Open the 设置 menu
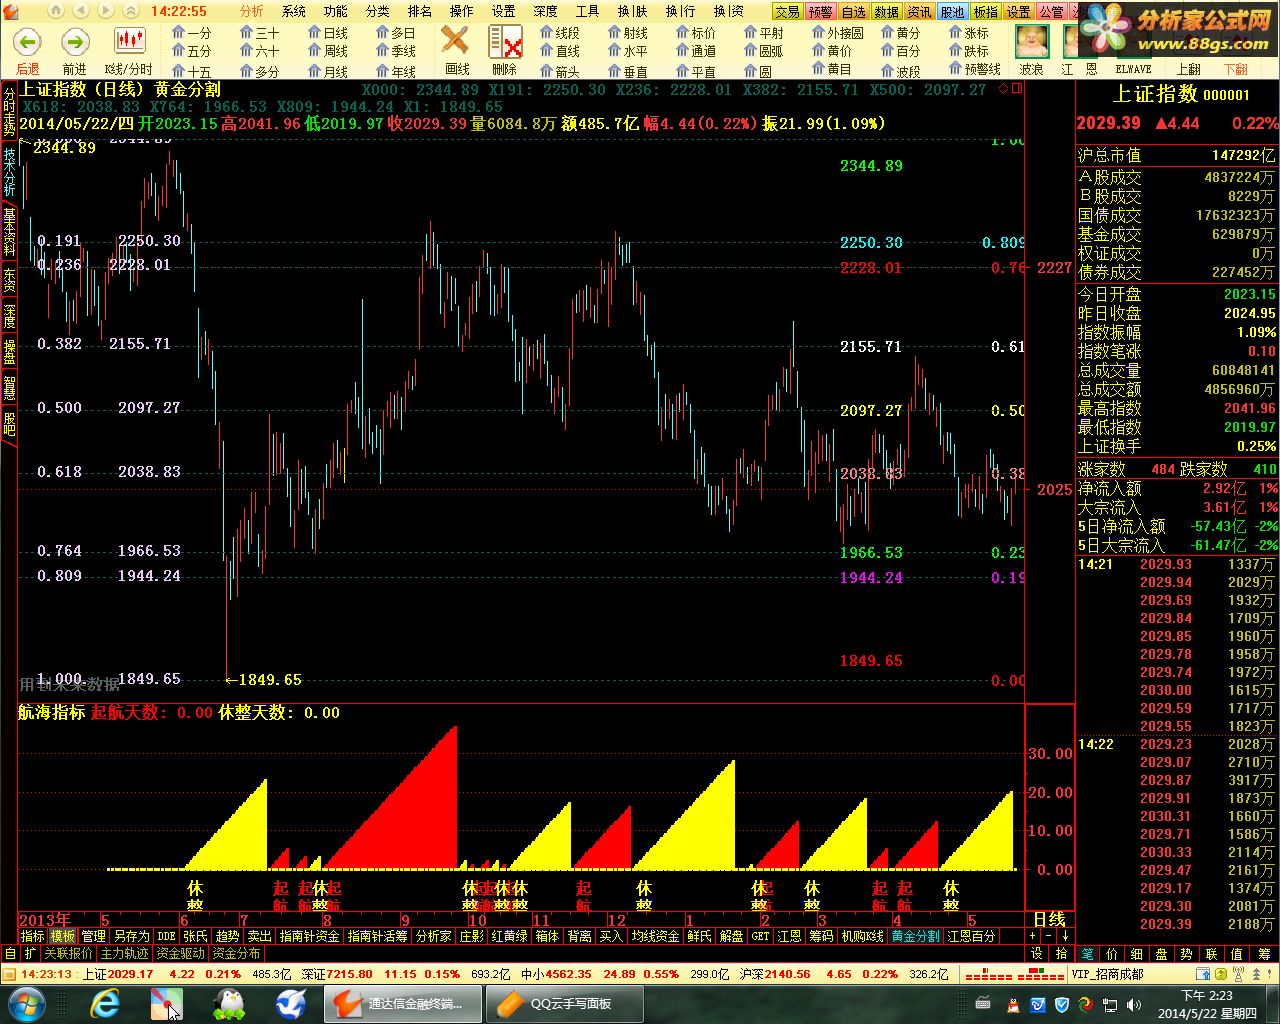 [x=504, y=11]
